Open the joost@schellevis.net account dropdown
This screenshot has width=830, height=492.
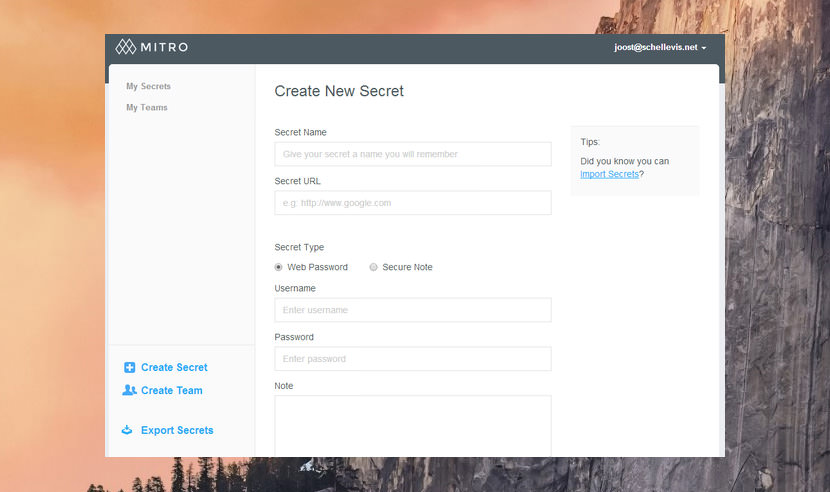tap(660, 47)
